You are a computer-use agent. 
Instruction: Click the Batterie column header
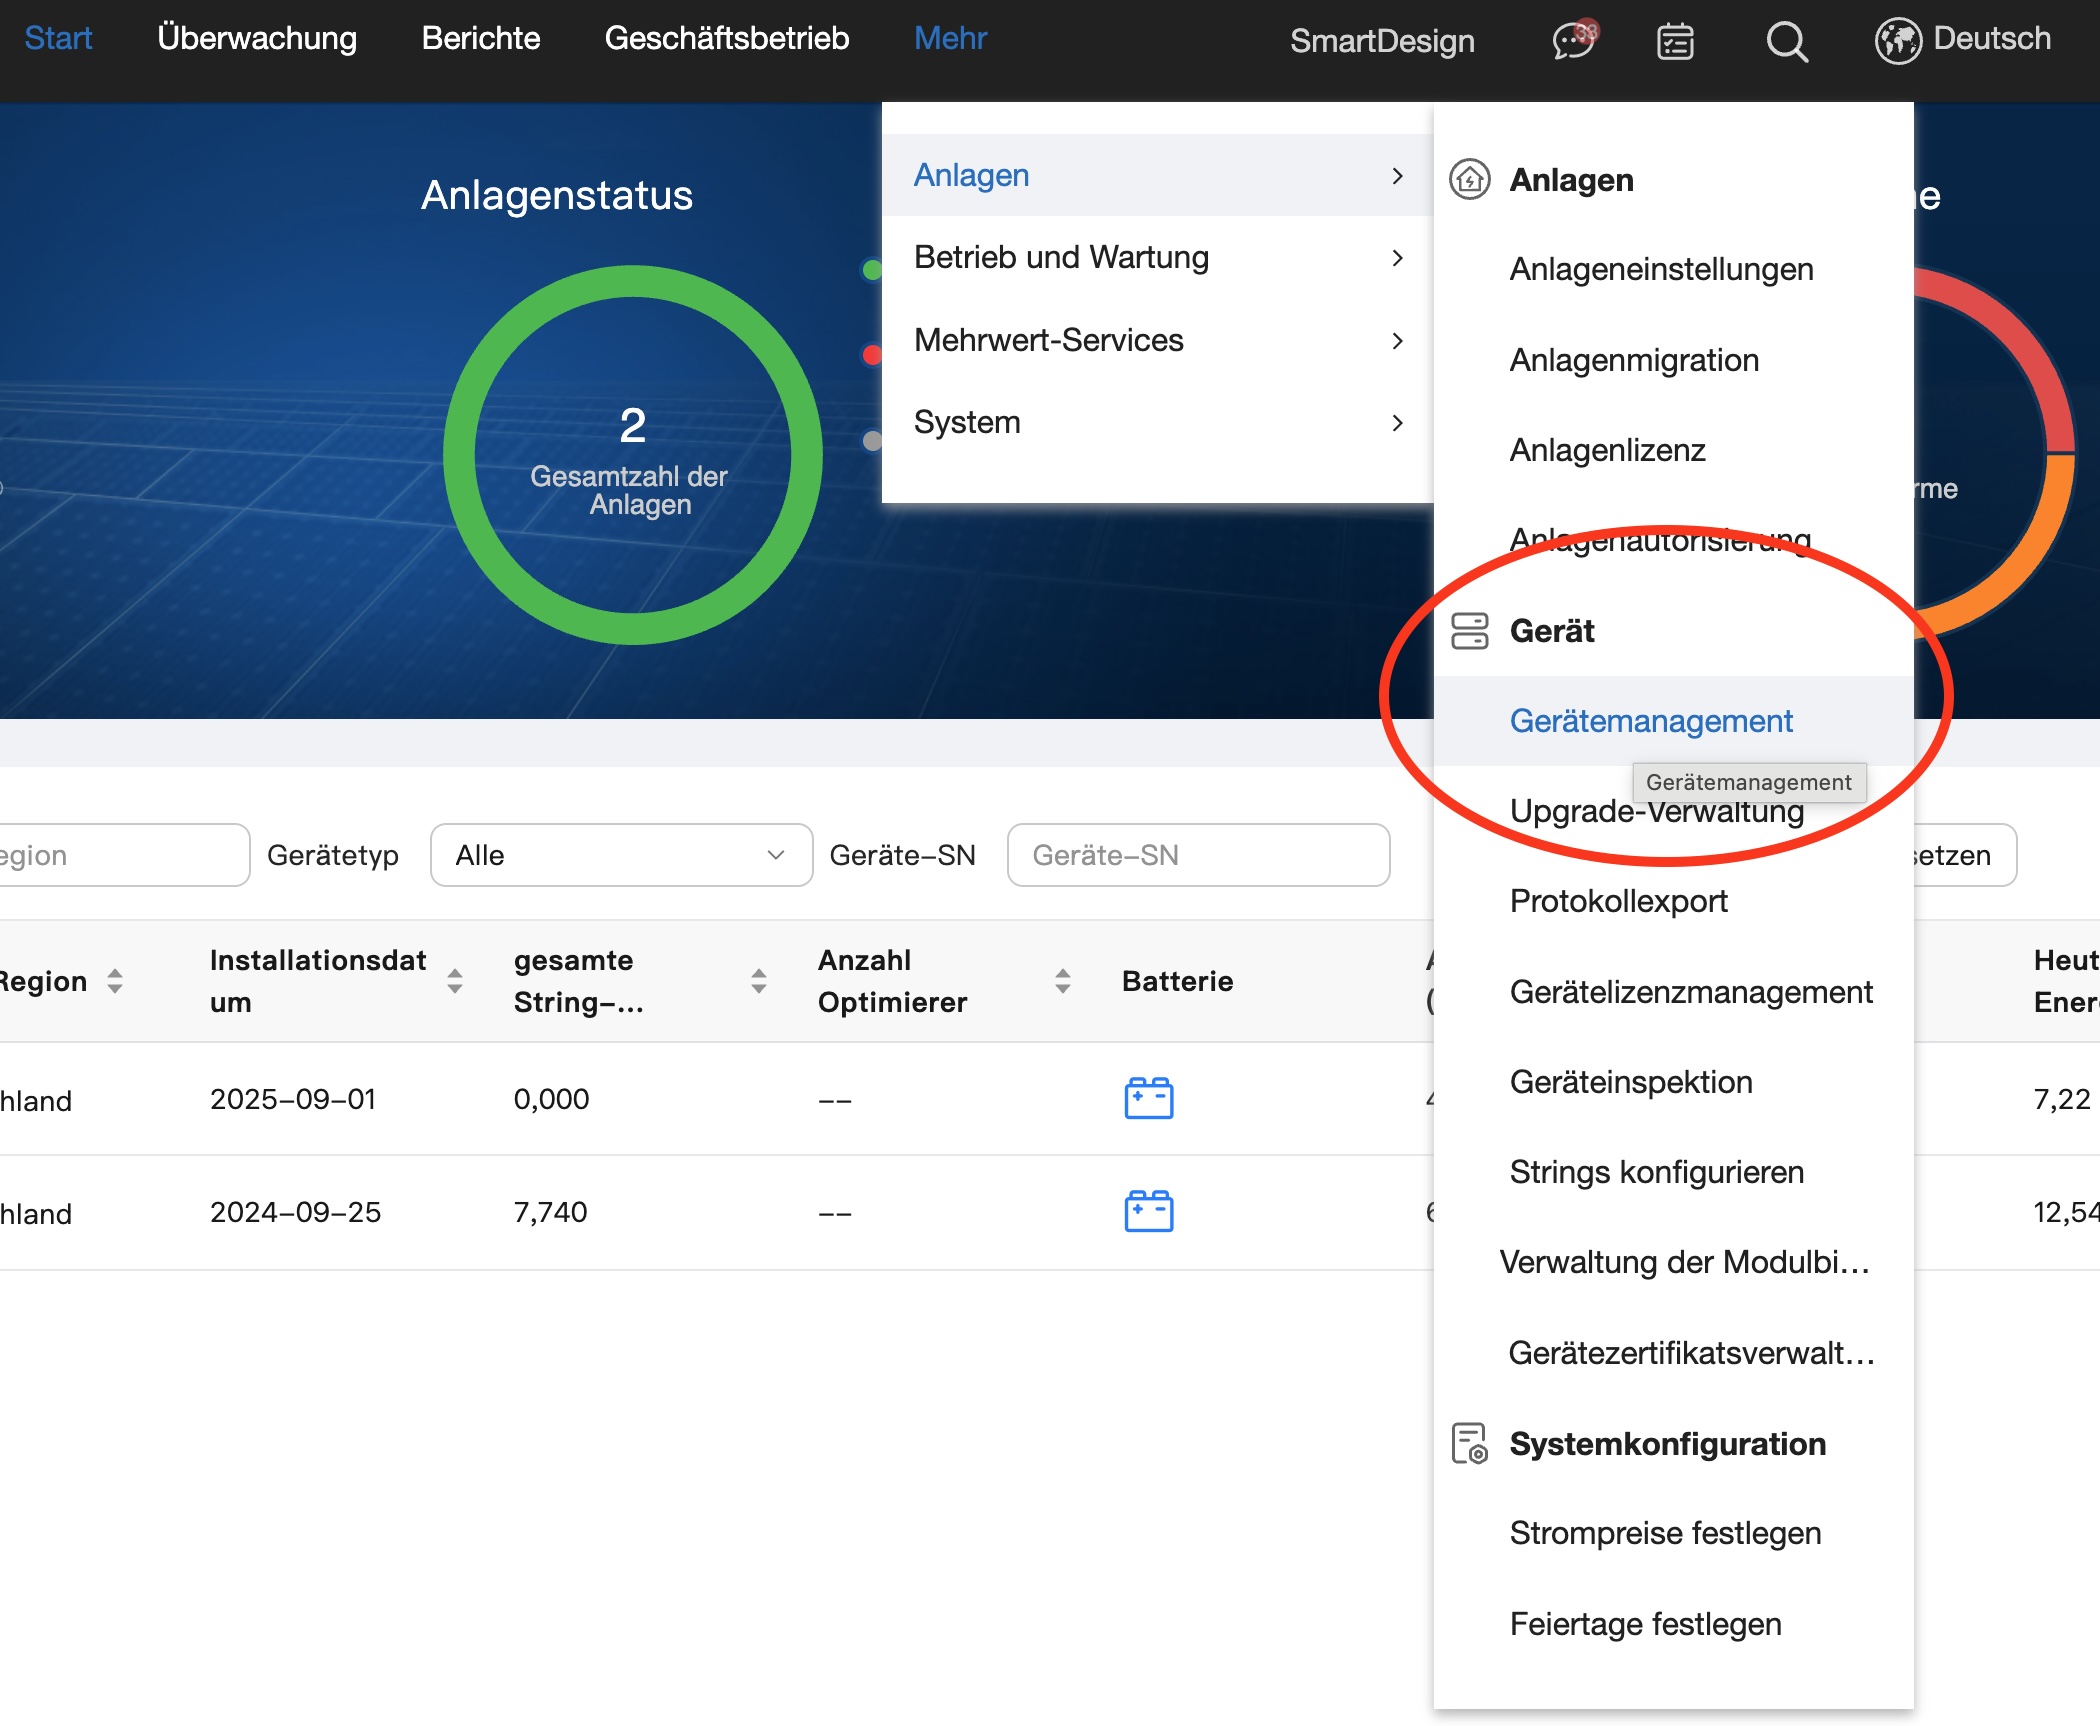coord(1177,981)
